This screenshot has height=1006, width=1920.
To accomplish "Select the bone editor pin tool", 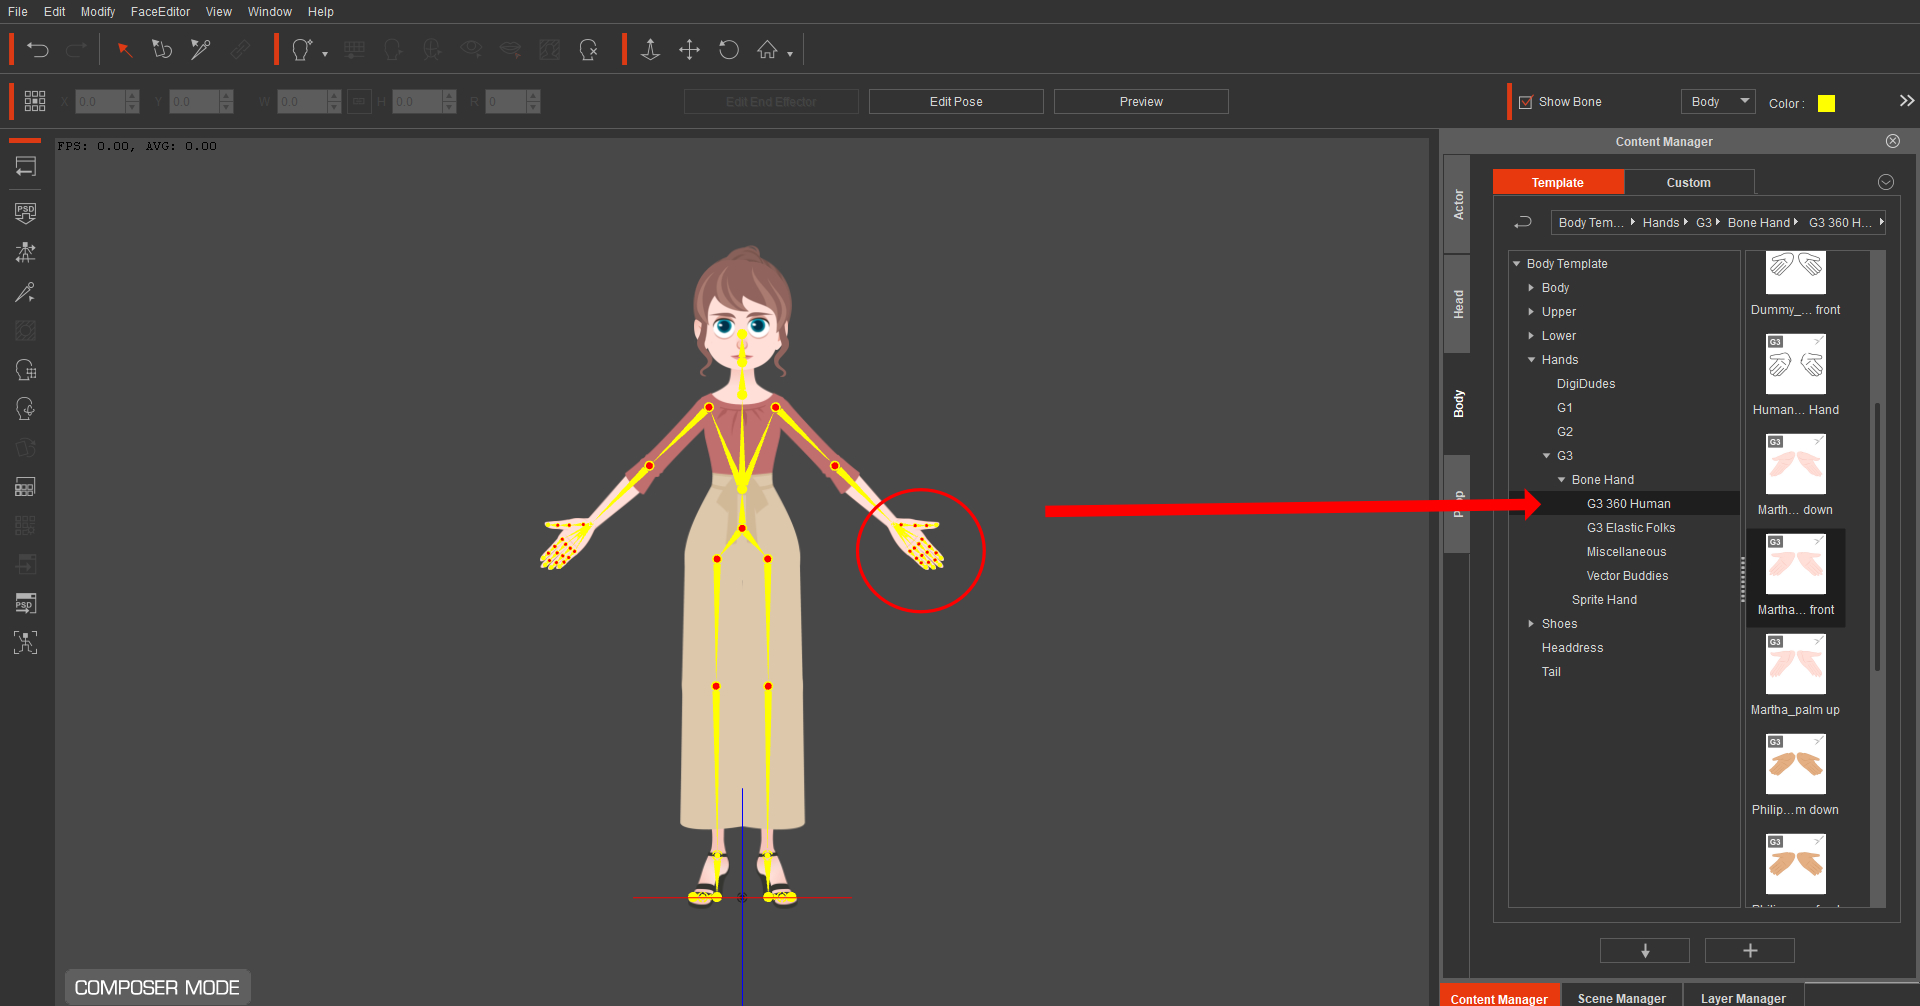I will 201,49.
